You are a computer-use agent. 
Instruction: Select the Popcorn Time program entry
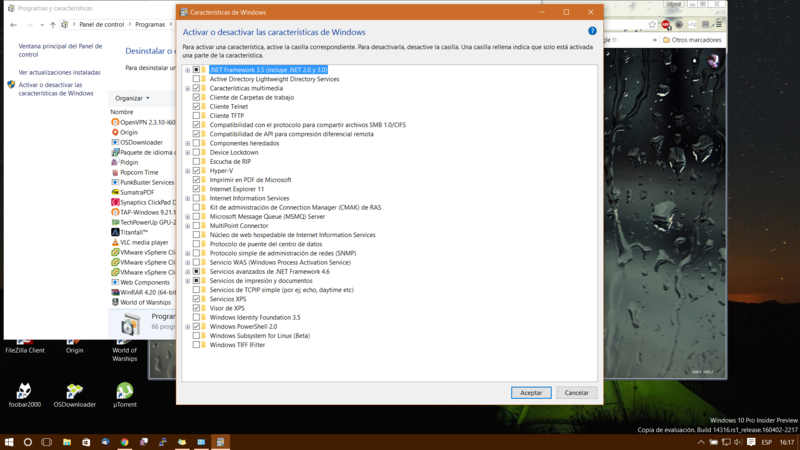[138, 172]
